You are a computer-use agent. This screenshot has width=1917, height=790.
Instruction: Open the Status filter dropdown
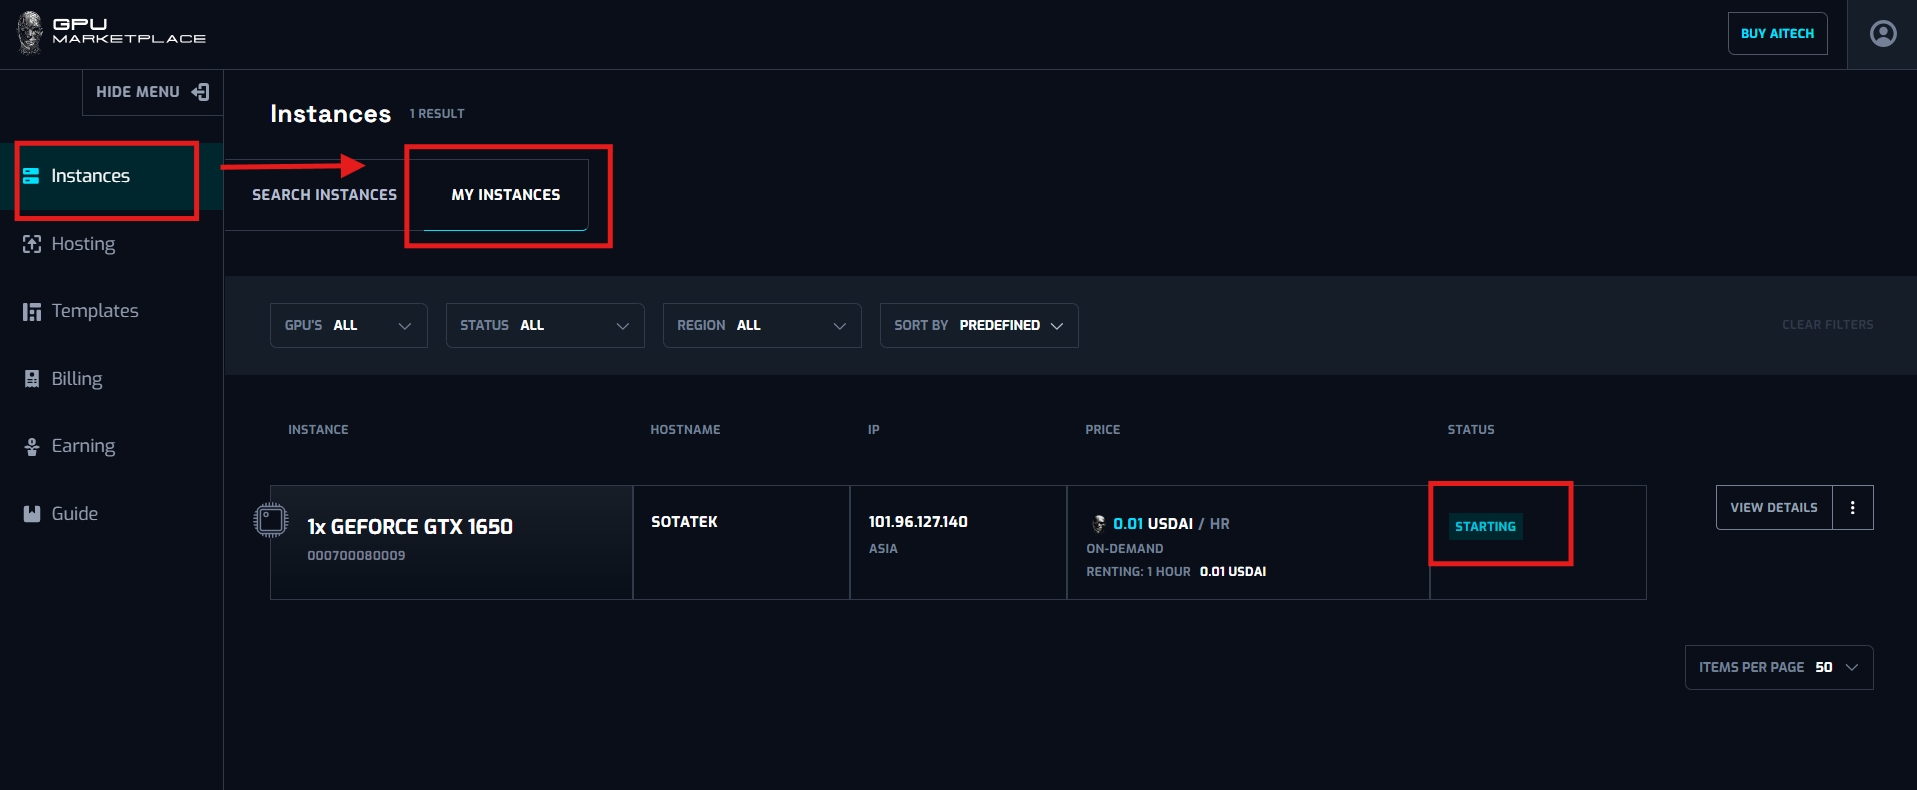(x=544, y=326)
